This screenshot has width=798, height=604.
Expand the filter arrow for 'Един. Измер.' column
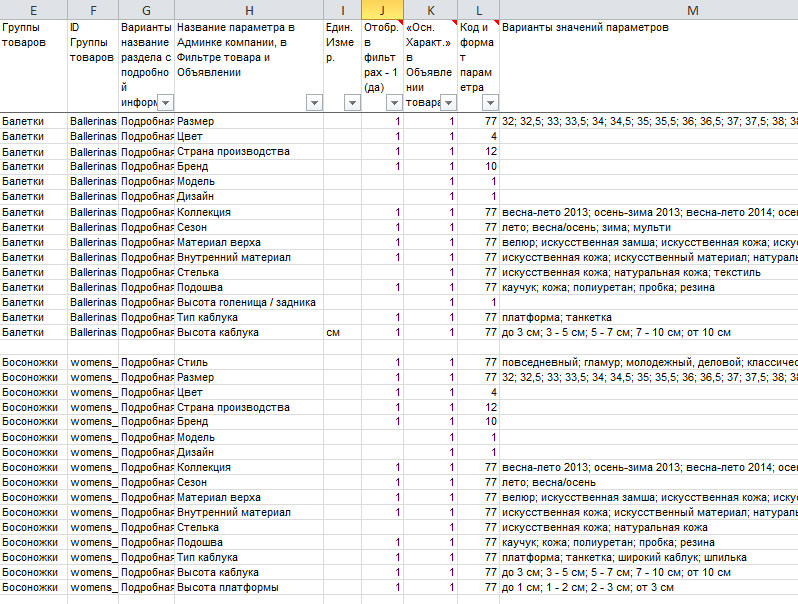pos(351,103)
